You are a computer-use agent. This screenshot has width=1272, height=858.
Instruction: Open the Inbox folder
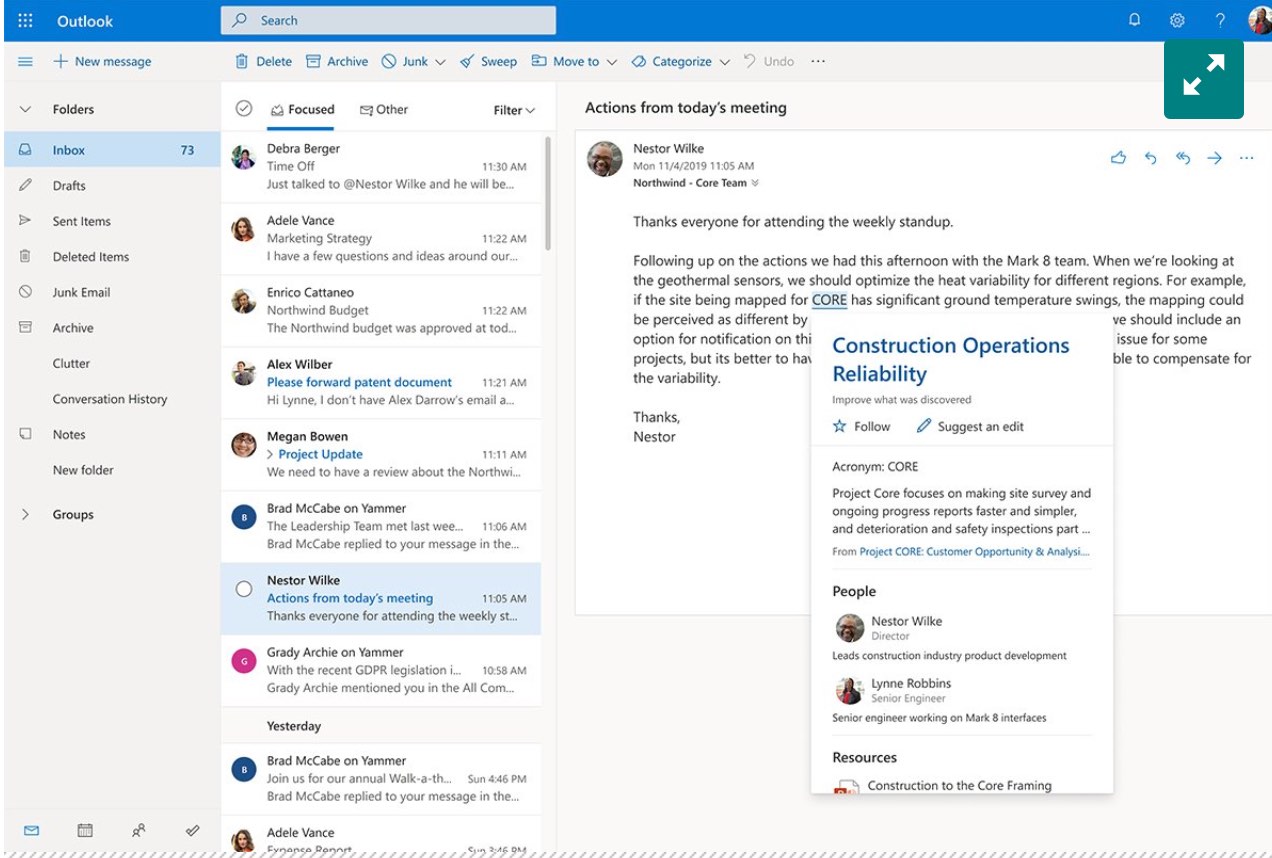coord(112,150)
